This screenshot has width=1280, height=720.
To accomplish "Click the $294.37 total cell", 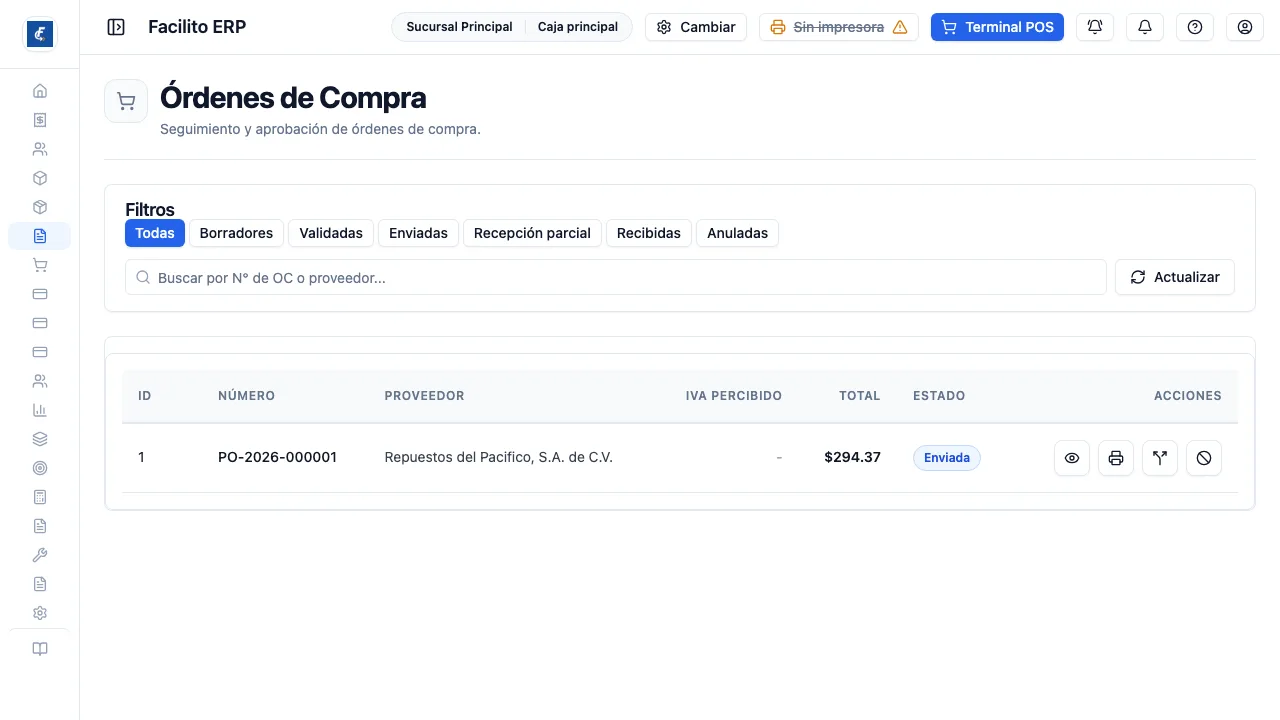I will [852, 457].
